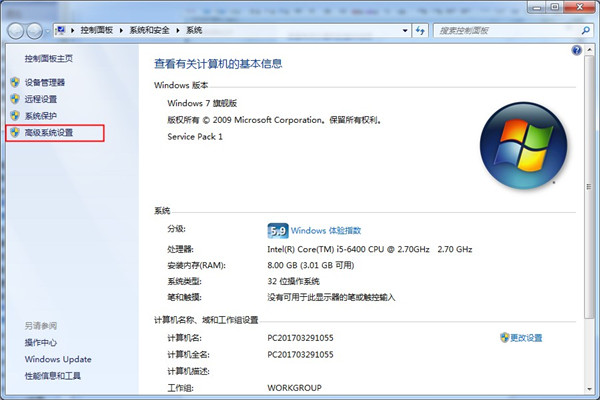Click the refresh button next to address bar
Screen dimensions: 600x400
tap(420, 31)
